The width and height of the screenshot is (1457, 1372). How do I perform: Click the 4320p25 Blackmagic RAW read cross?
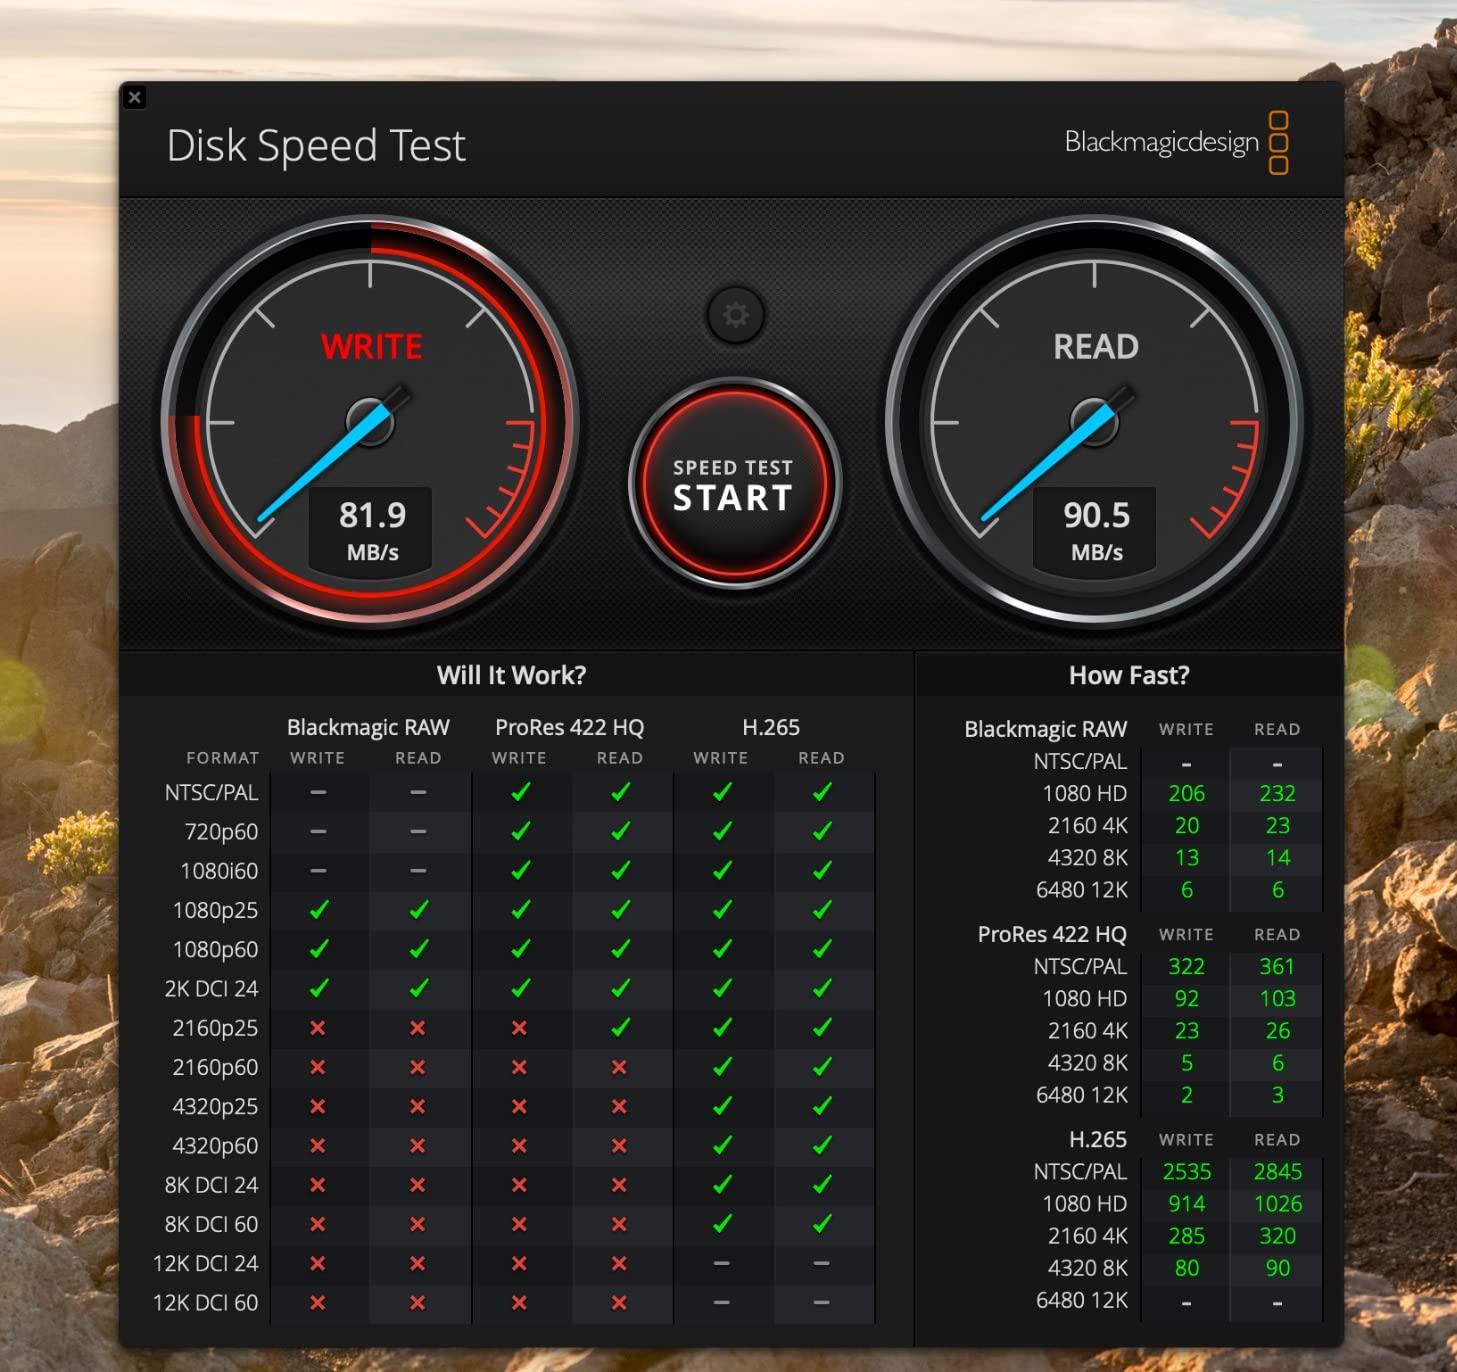[418, 1107]
